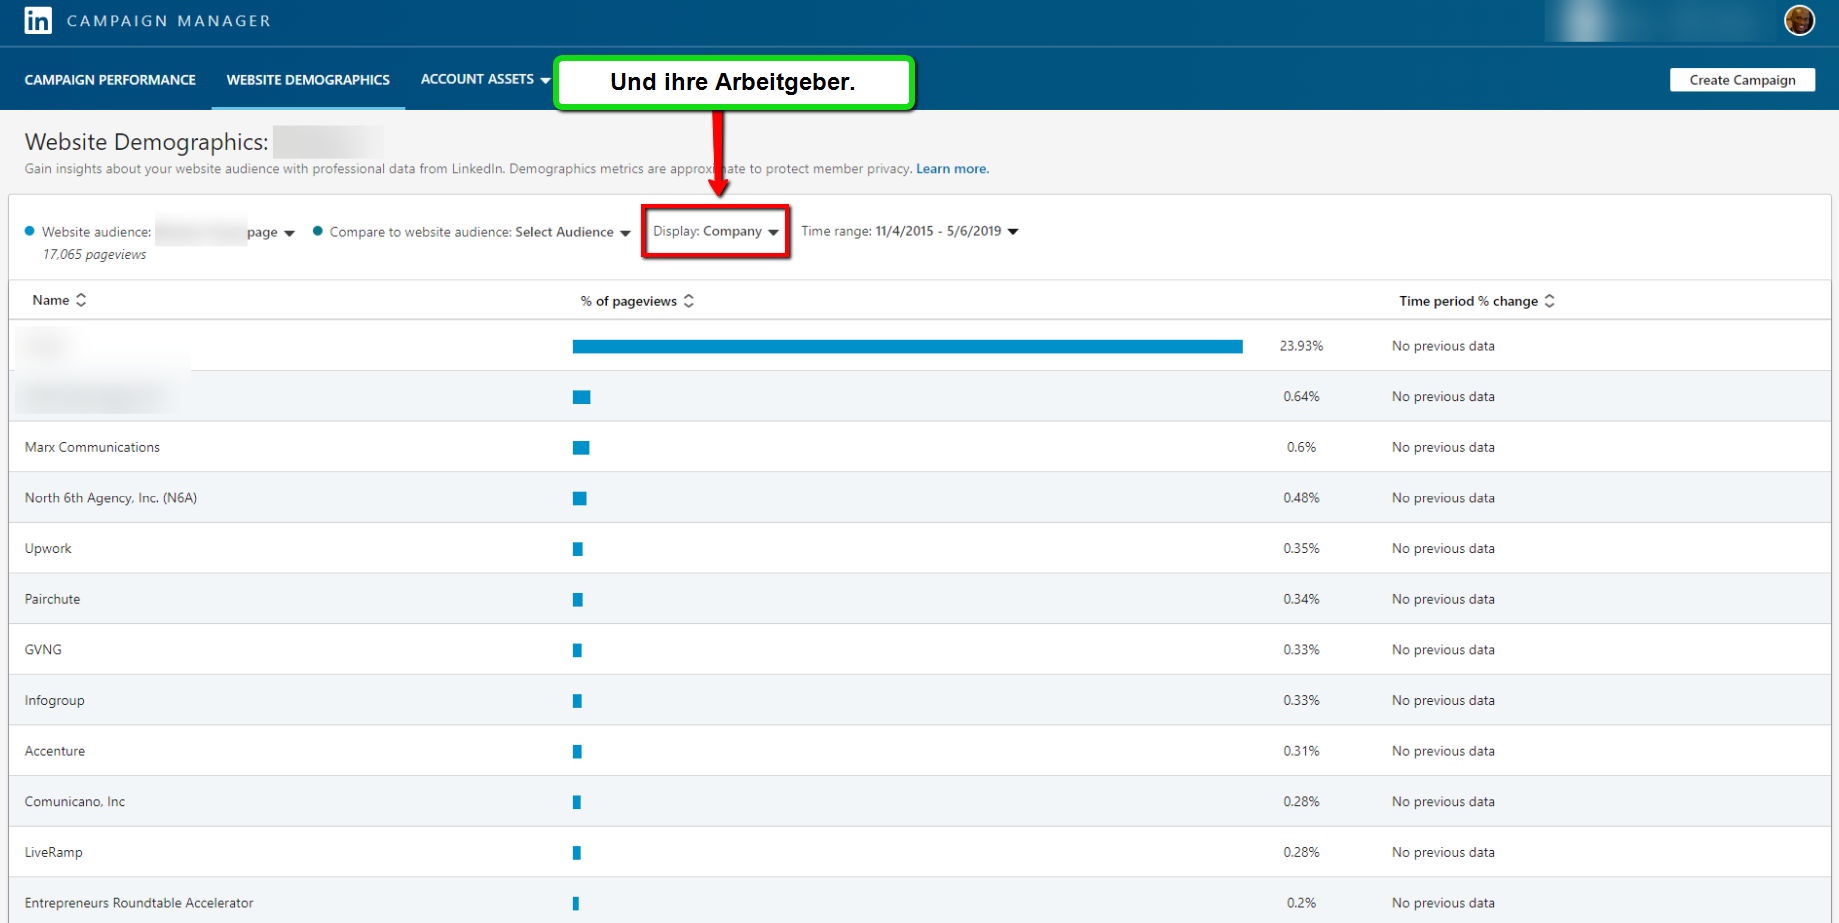Screen dimensions: 1839x923
Task: Change the Time range dropdown
Action: coord(909,231)
